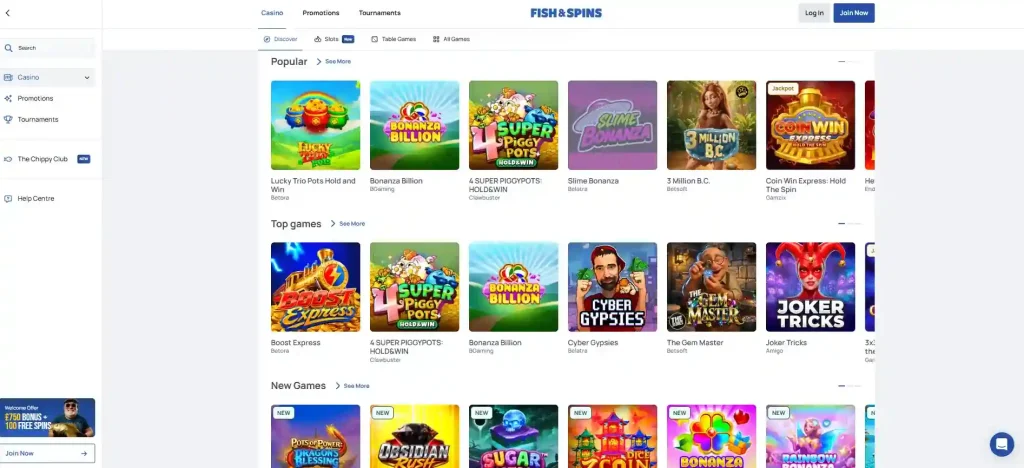Open 4 Super Piggypots in Top games row
This screenshot has height=468, width=1024.
(x=415, y=287)
